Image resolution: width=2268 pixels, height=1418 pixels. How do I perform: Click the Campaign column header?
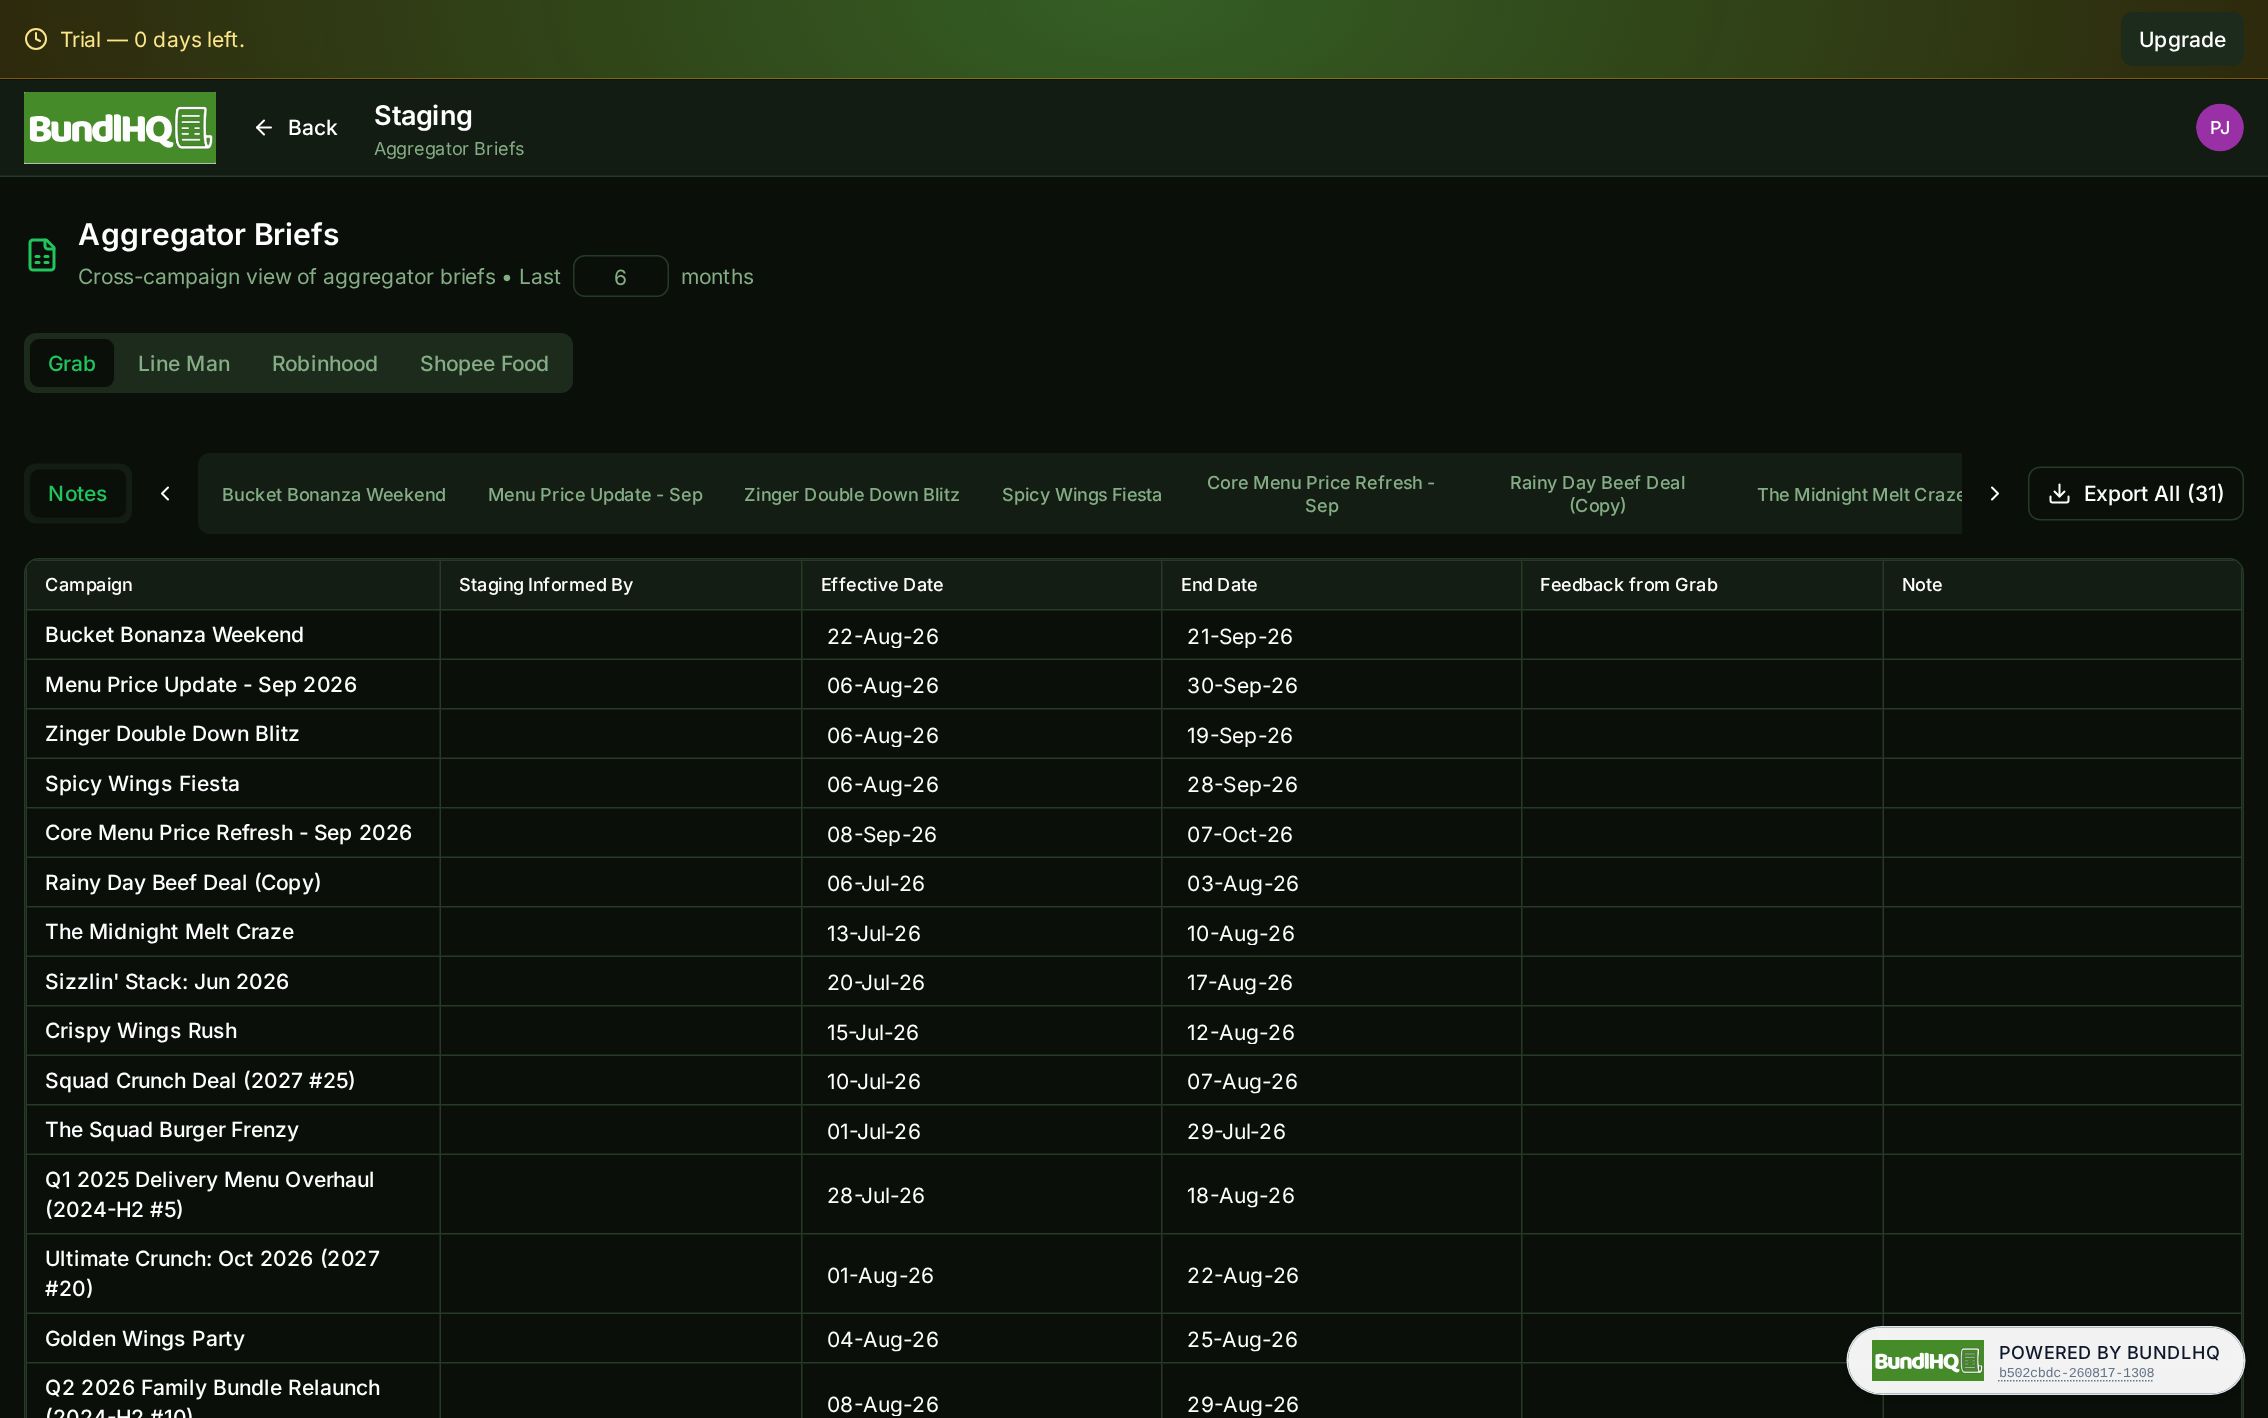tap(233, 585)
